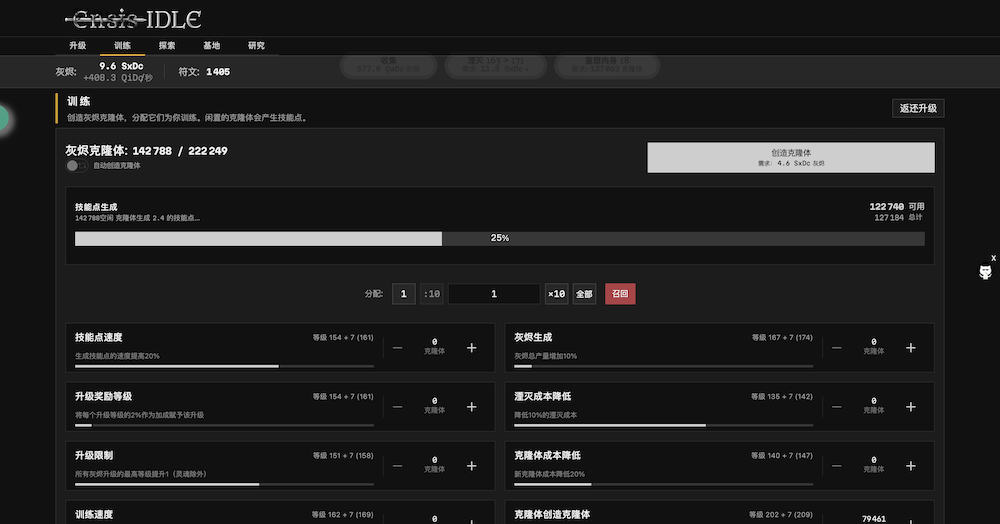
Task: Click the allocation amount input field
Action: 494,294
